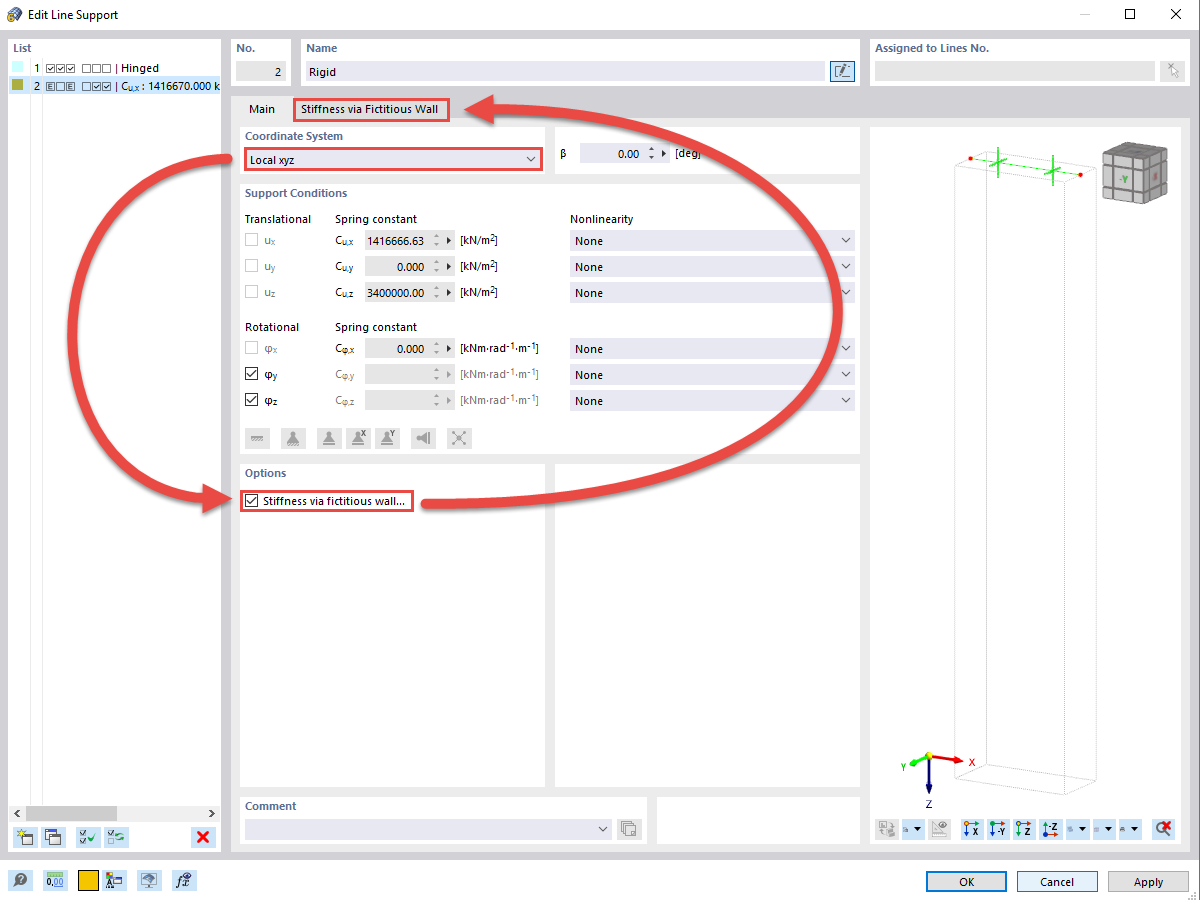Image resolution: width=1200 pixels, height=900 pixels.
Task: Open the units and decimal places settings icon
Action: [x=55, y=880]
